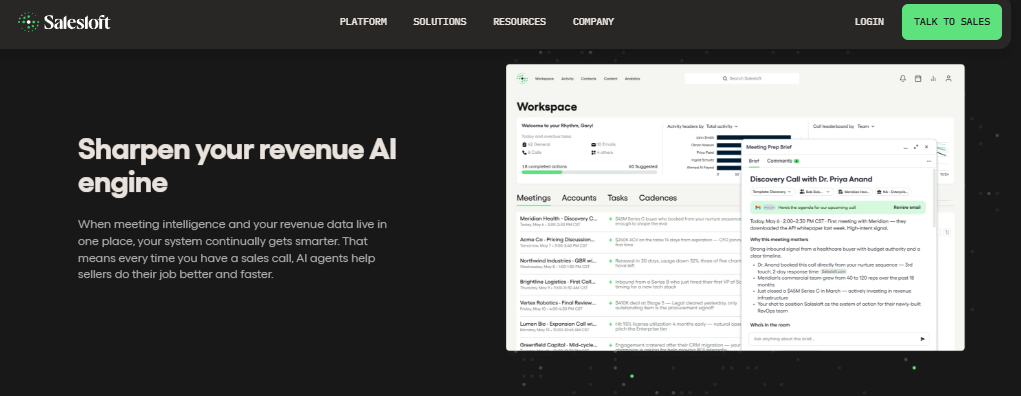Close the Meeting Prep Brief panel
This screenshot has width=1021, height=396.
pyautogui.click(x=927, y=147)
